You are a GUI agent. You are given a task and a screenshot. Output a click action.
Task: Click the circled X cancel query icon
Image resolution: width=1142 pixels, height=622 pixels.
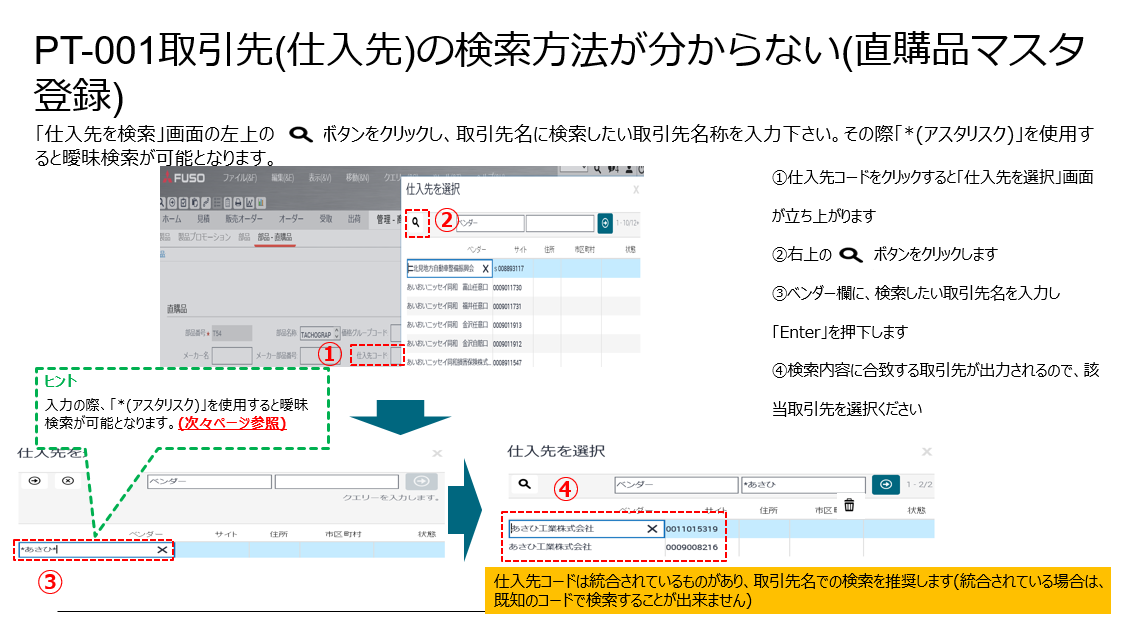[x=67, y=481]
